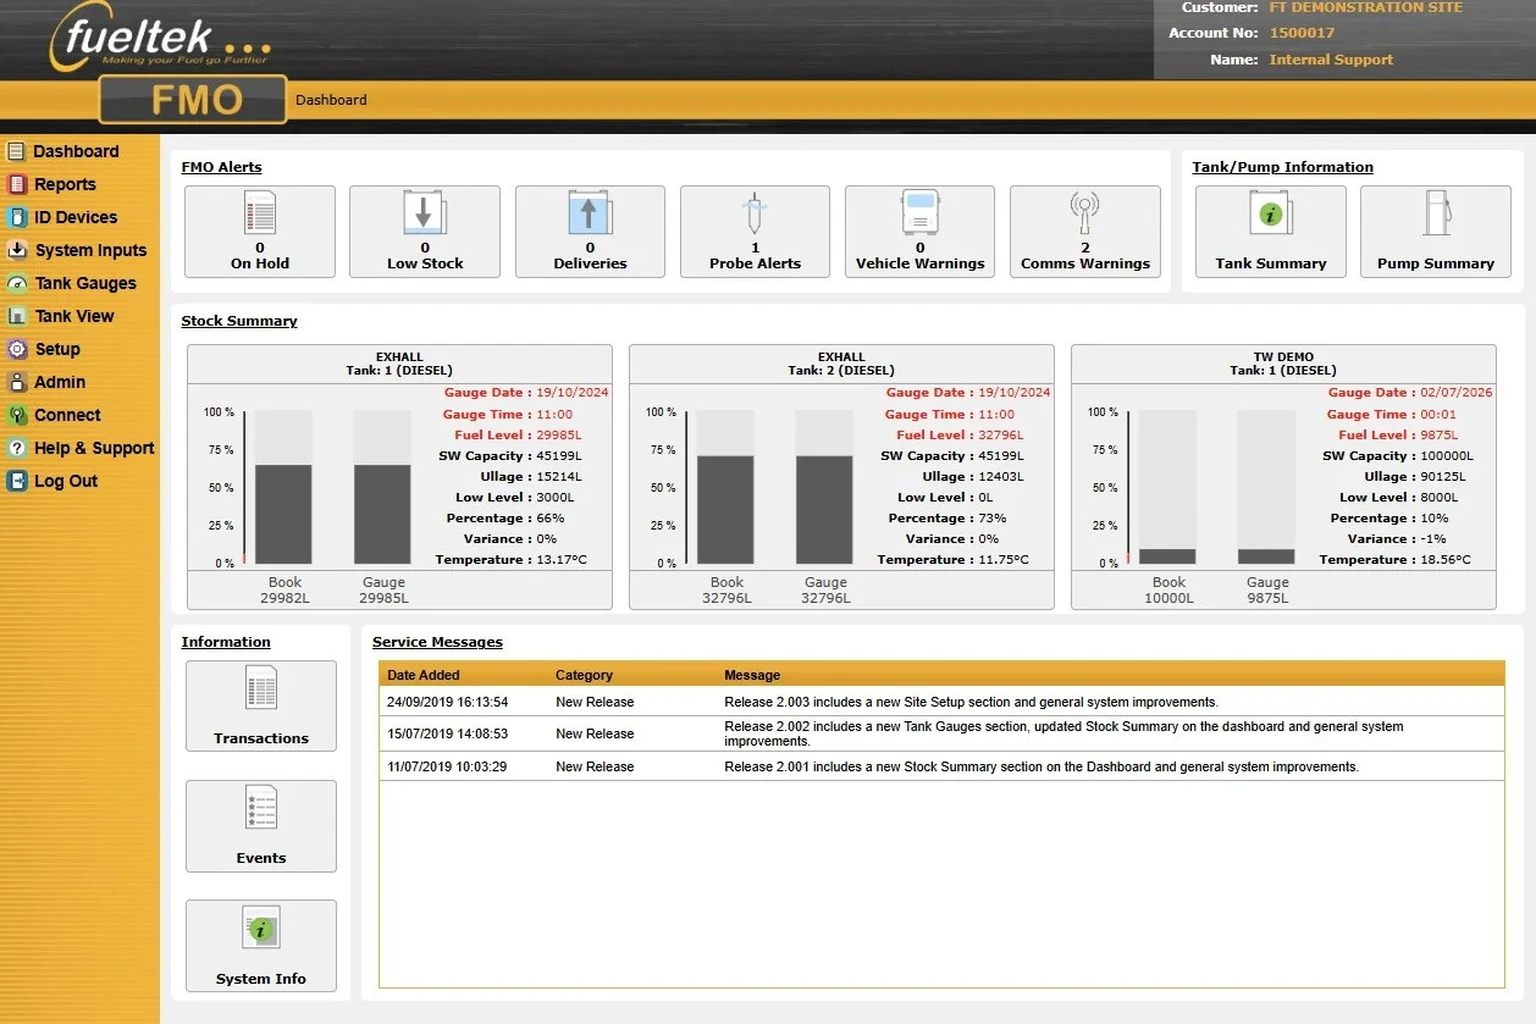1536x1024 pixels.
Task: Select the EXHALL Tank 1 Book bar
Action: 283,514
